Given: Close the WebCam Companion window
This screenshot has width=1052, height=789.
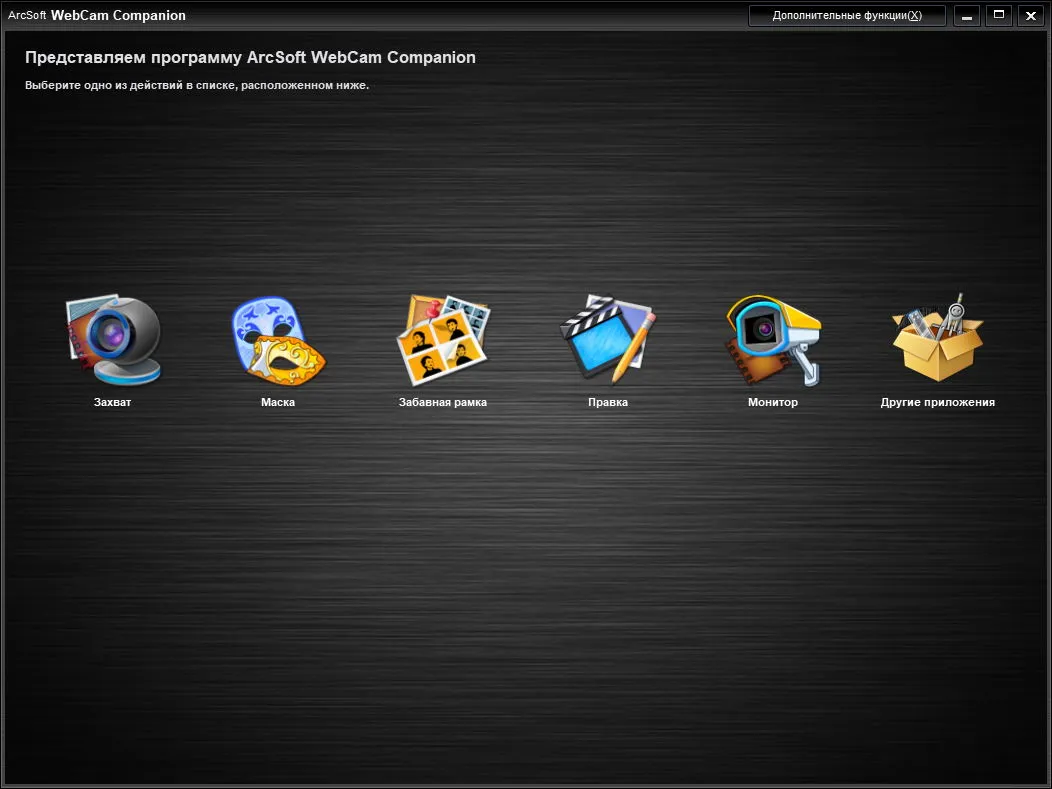Looking at the screenshot, I should tap(1031, 15).
